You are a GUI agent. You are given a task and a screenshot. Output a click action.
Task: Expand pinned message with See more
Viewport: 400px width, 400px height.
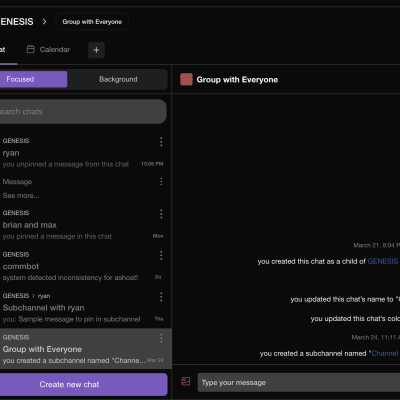(21, 196)
